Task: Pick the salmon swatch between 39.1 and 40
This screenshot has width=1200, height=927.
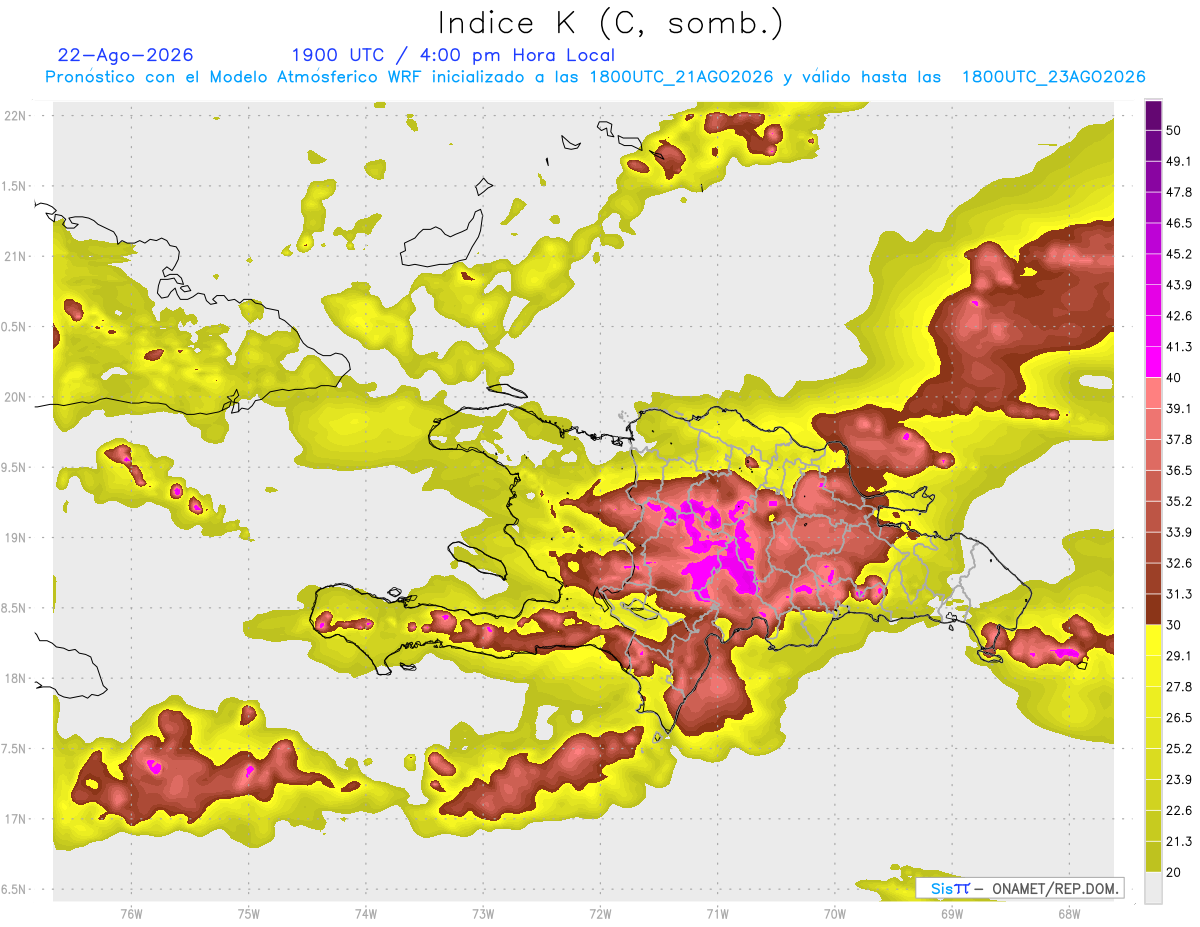Action: point(1153,393)
